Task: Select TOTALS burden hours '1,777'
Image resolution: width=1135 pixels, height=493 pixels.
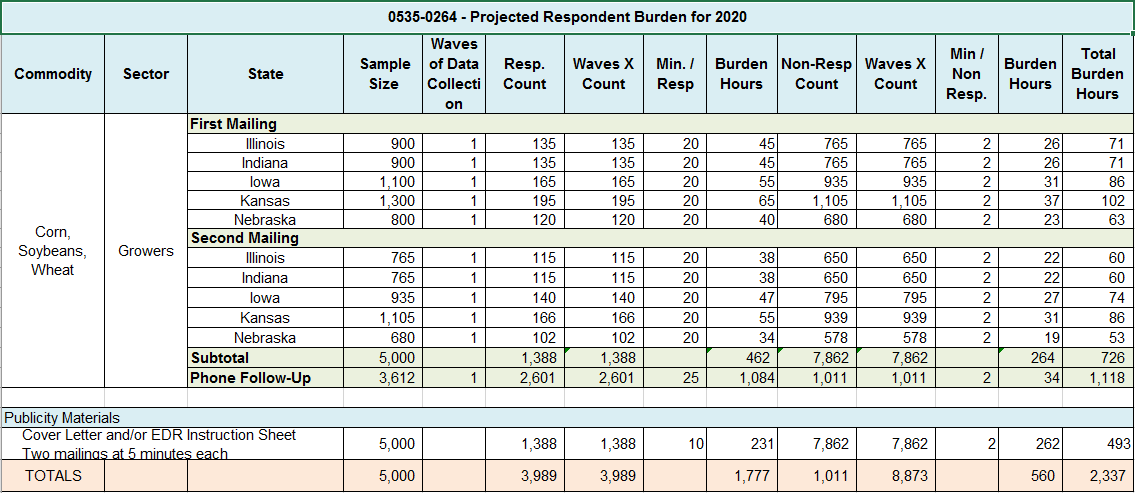Action: [742, 476]
